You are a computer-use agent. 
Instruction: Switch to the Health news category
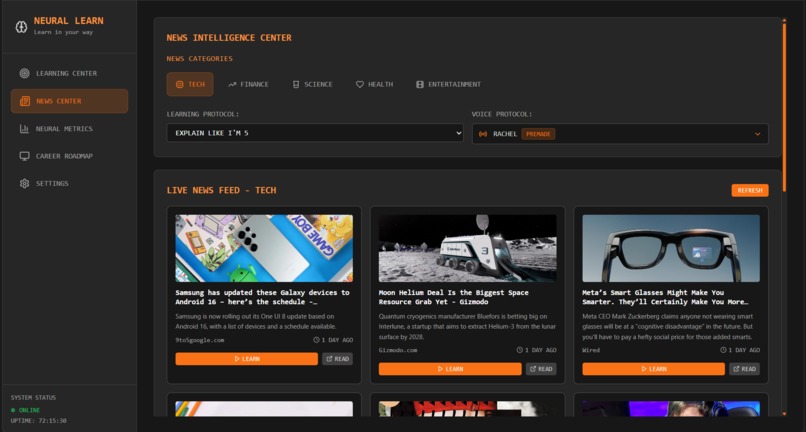coord(375,84)
